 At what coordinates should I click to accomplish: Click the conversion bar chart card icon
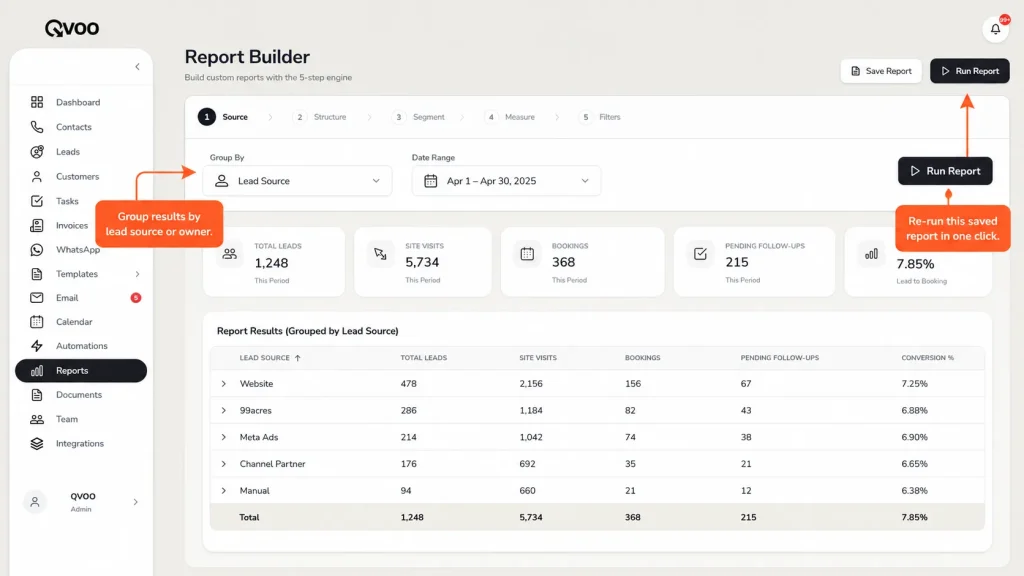(x=871, y=254)
